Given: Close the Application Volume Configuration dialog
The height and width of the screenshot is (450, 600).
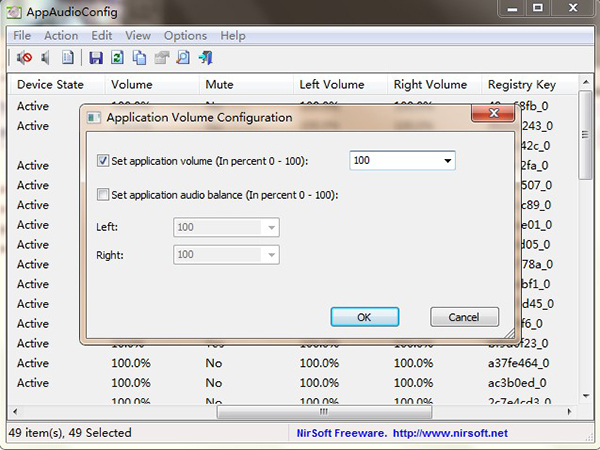Looking at the screenshot, I should (493, 113).
